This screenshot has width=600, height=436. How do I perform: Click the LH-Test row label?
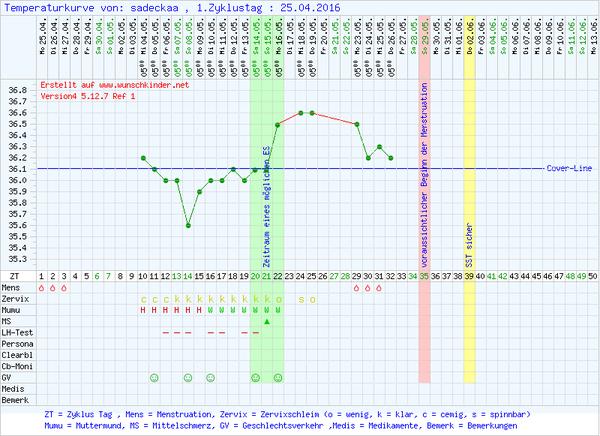tap(17, 332)
